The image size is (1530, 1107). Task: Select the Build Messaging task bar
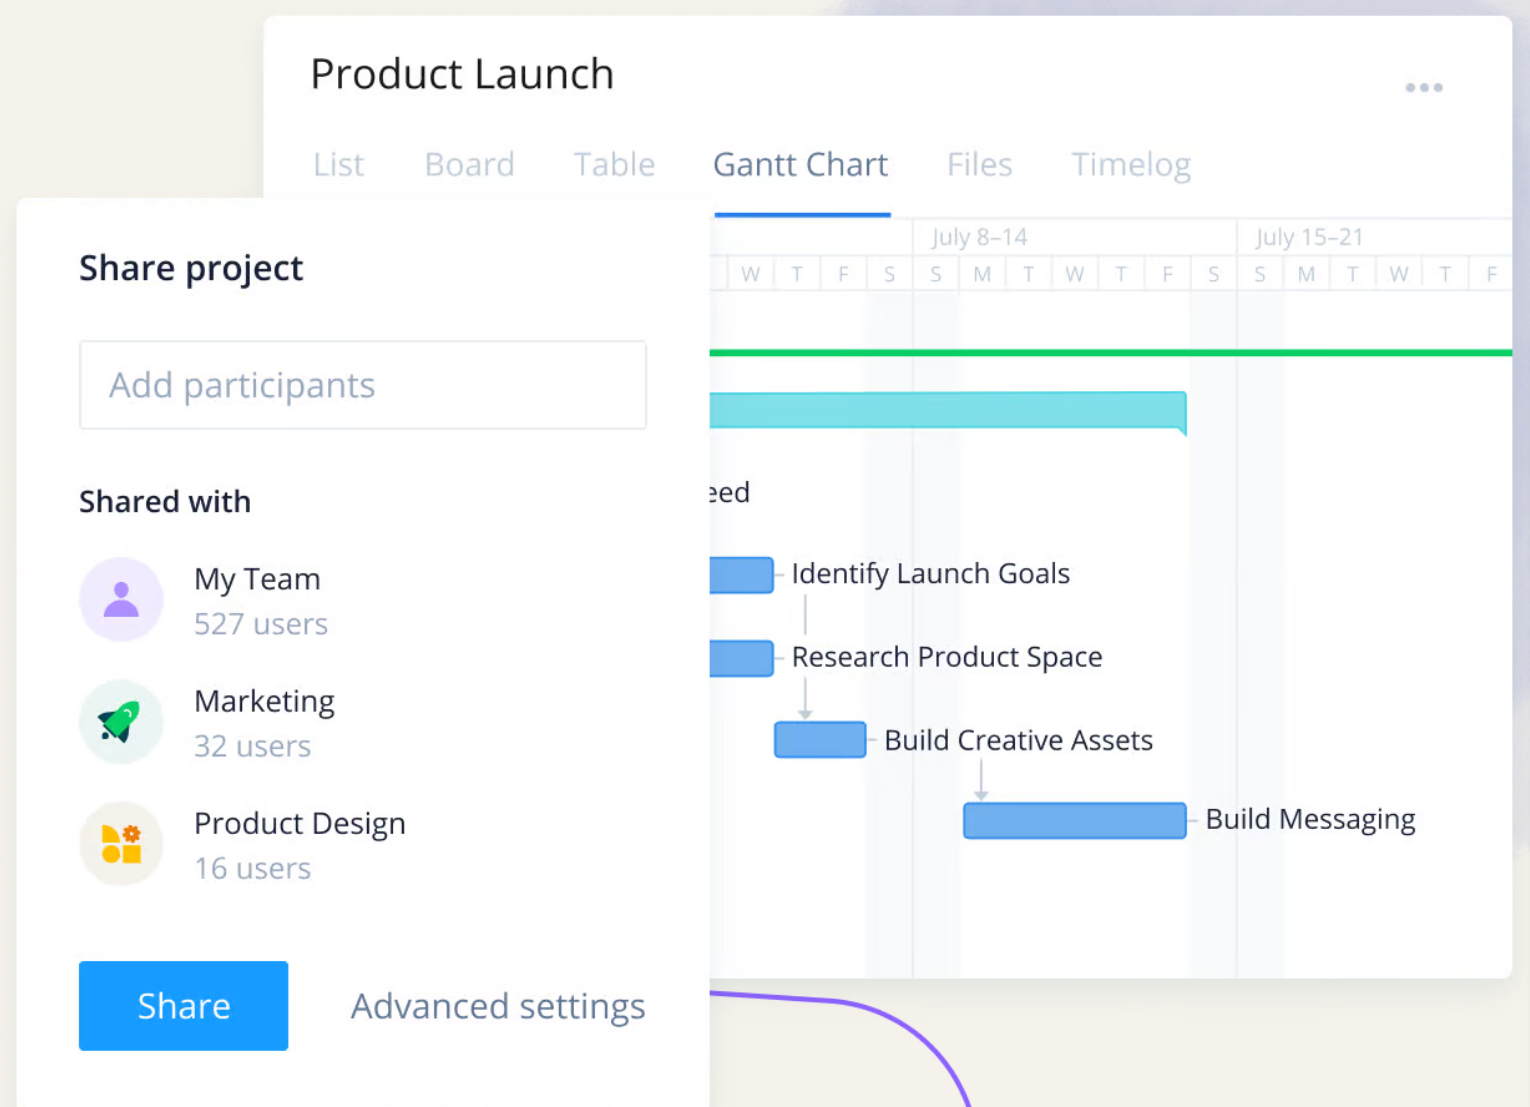tap(1075, 820)
